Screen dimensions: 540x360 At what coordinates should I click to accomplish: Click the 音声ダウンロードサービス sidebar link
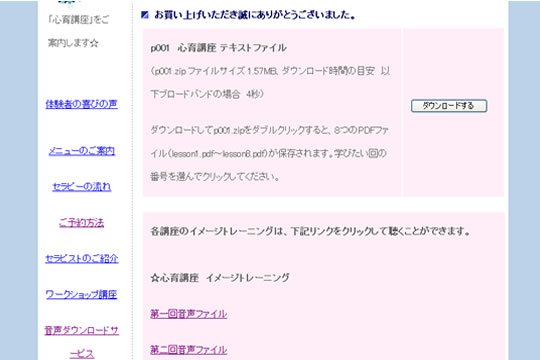(x=82, y=342)
